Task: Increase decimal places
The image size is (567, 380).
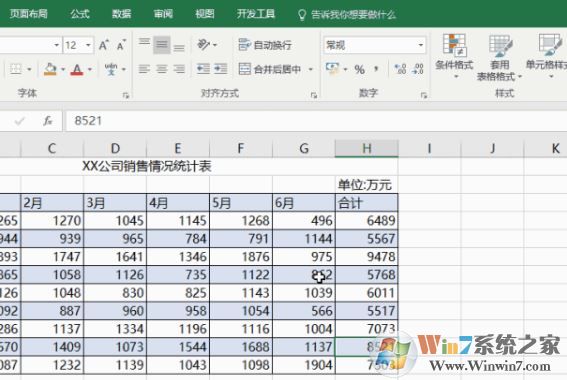Action: pos(400,69)
